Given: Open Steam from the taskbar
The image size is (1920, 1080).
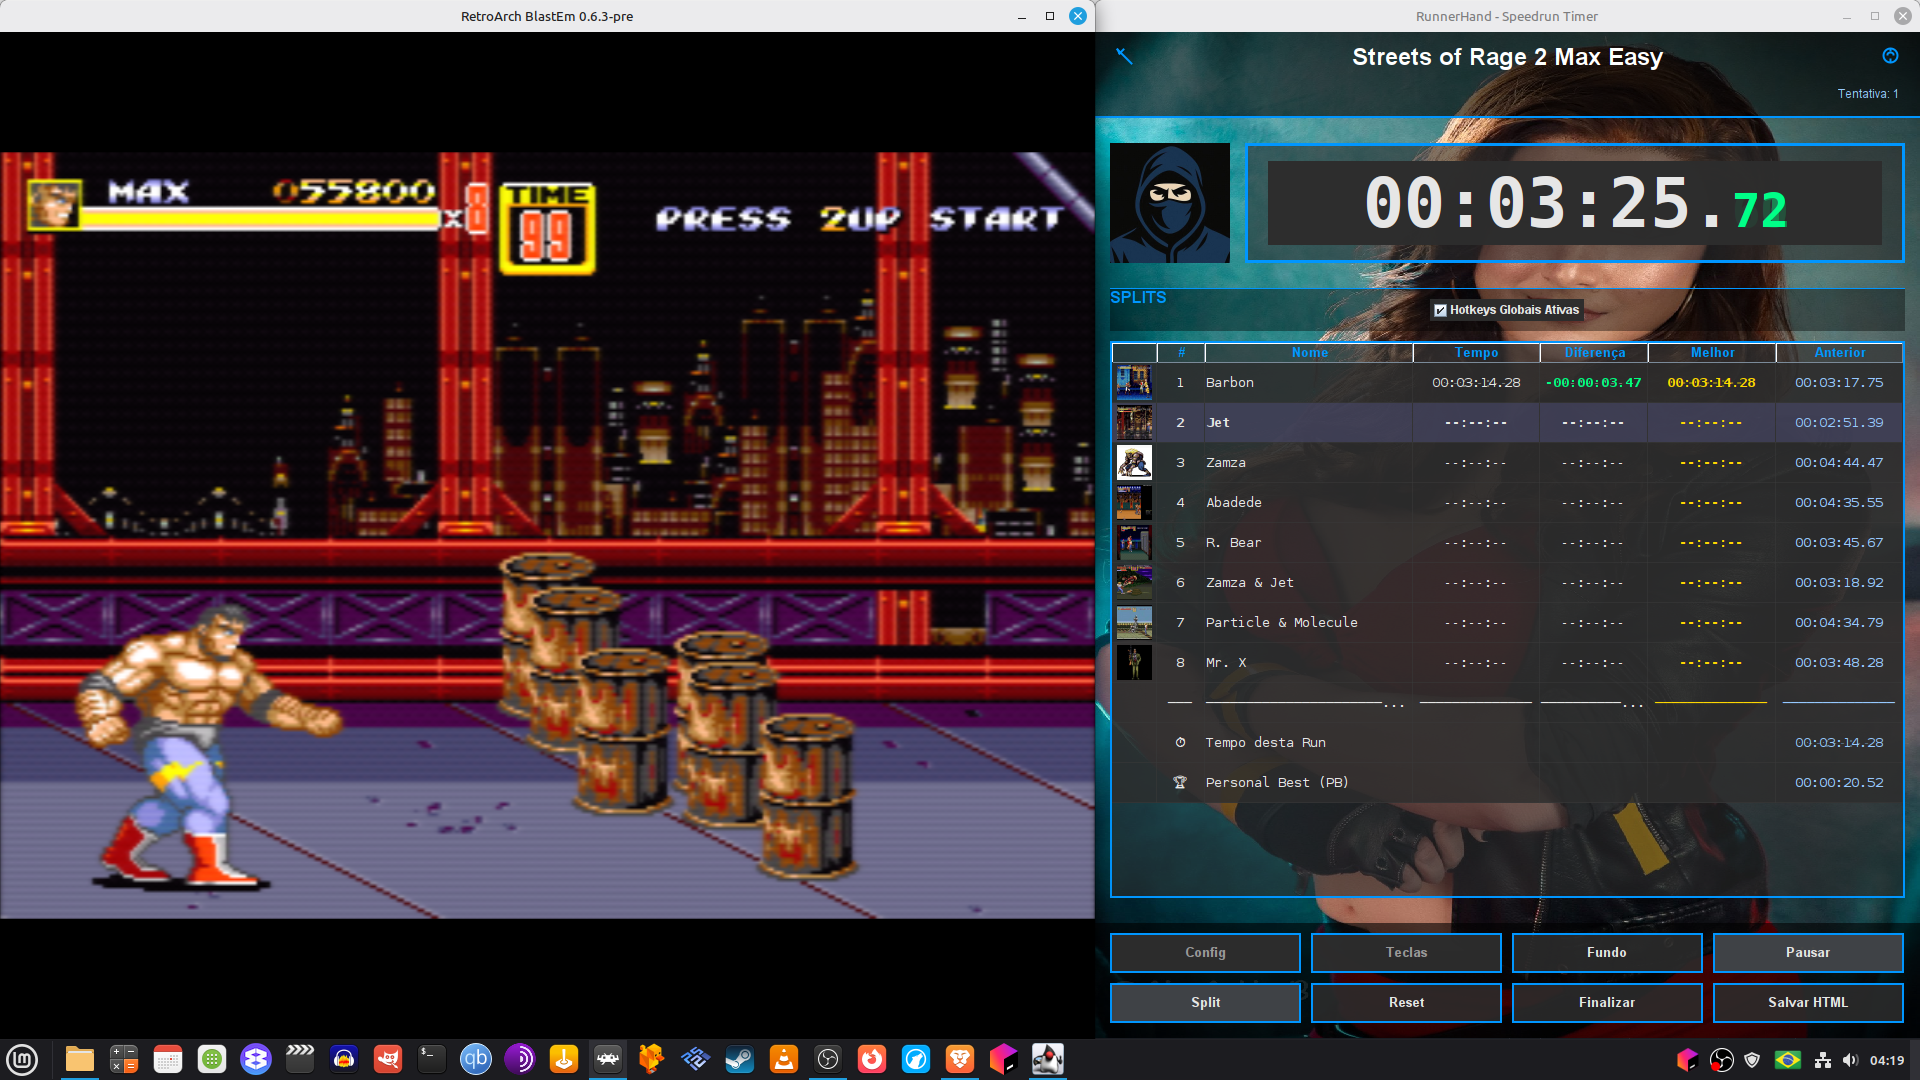Looking at the screenshot, I should point(739,1059).
